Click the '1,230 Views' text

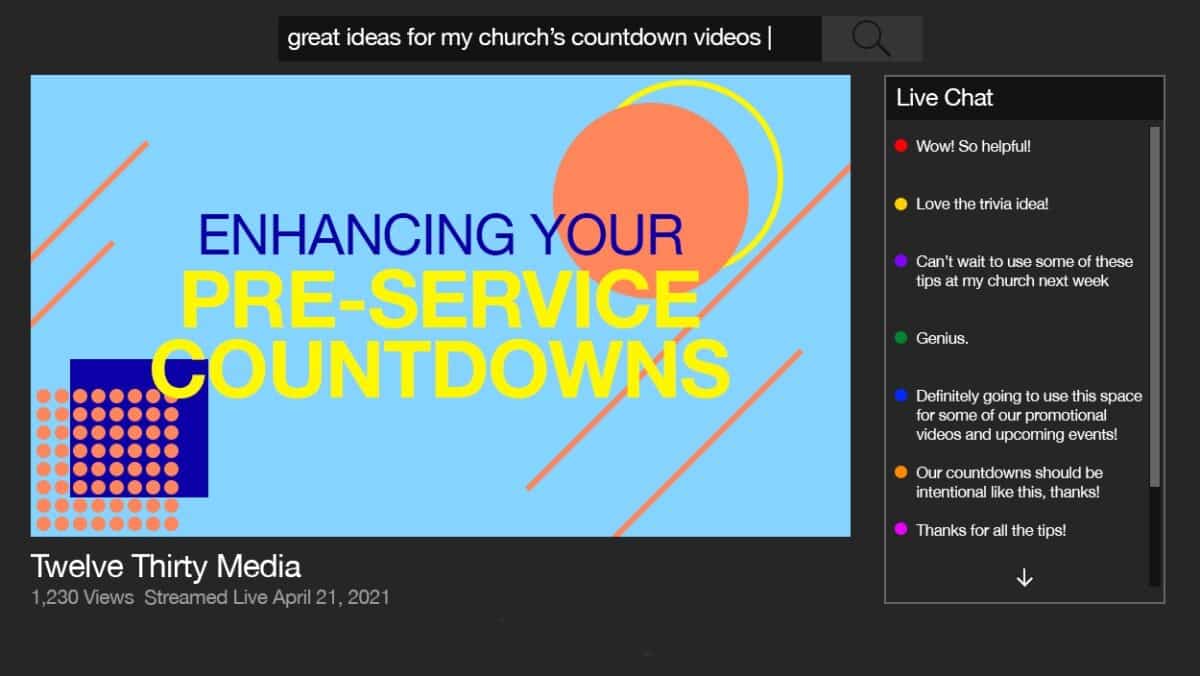tap(82, 598)
